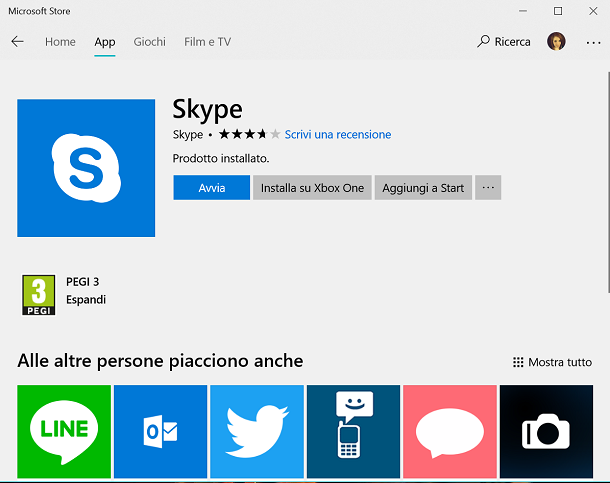Image resolution: width=610 pixels, height=483 pixels.
Task: Click 'Alle altre persone piacciono anche' heading
Action: [x=160, y=361]
